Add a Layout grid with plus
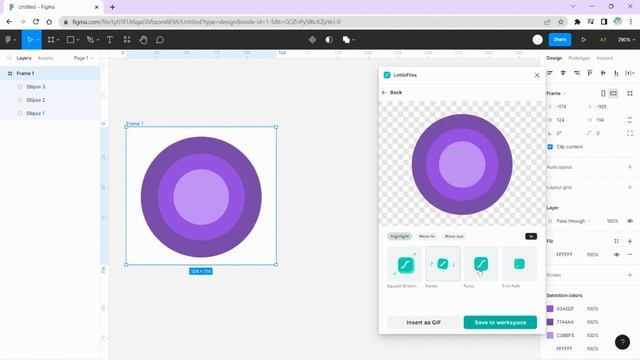The height and width of the screenshot is (360, 640). pyautogui.click(x=630, y=187)
